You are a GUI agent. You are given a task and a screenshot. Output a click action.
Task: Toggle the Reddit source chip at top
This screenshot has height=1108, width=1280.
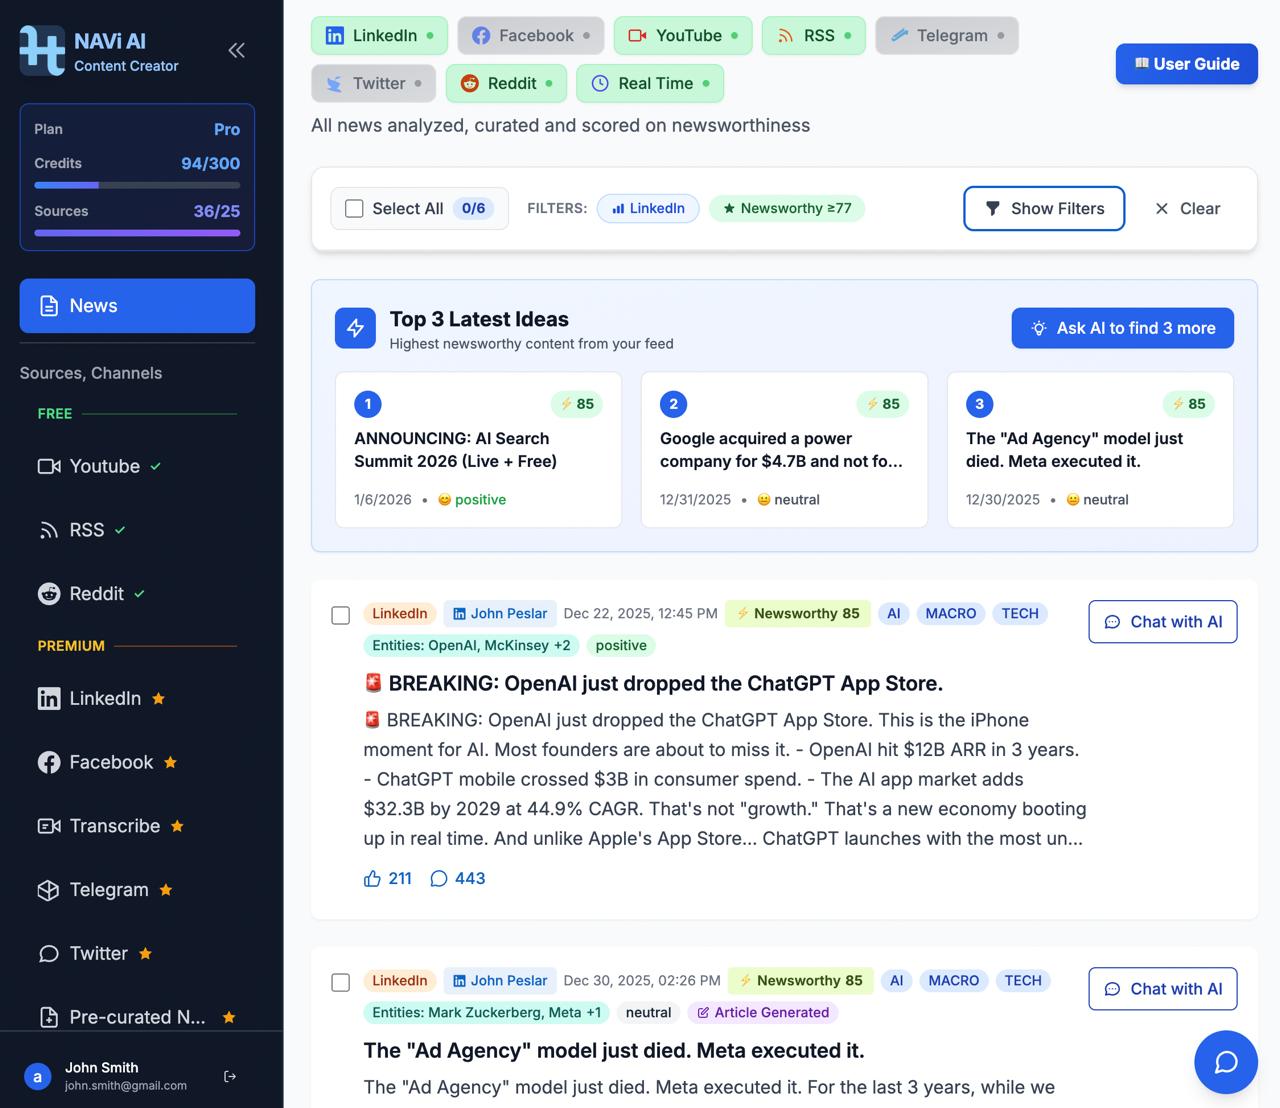coord(507,83)
